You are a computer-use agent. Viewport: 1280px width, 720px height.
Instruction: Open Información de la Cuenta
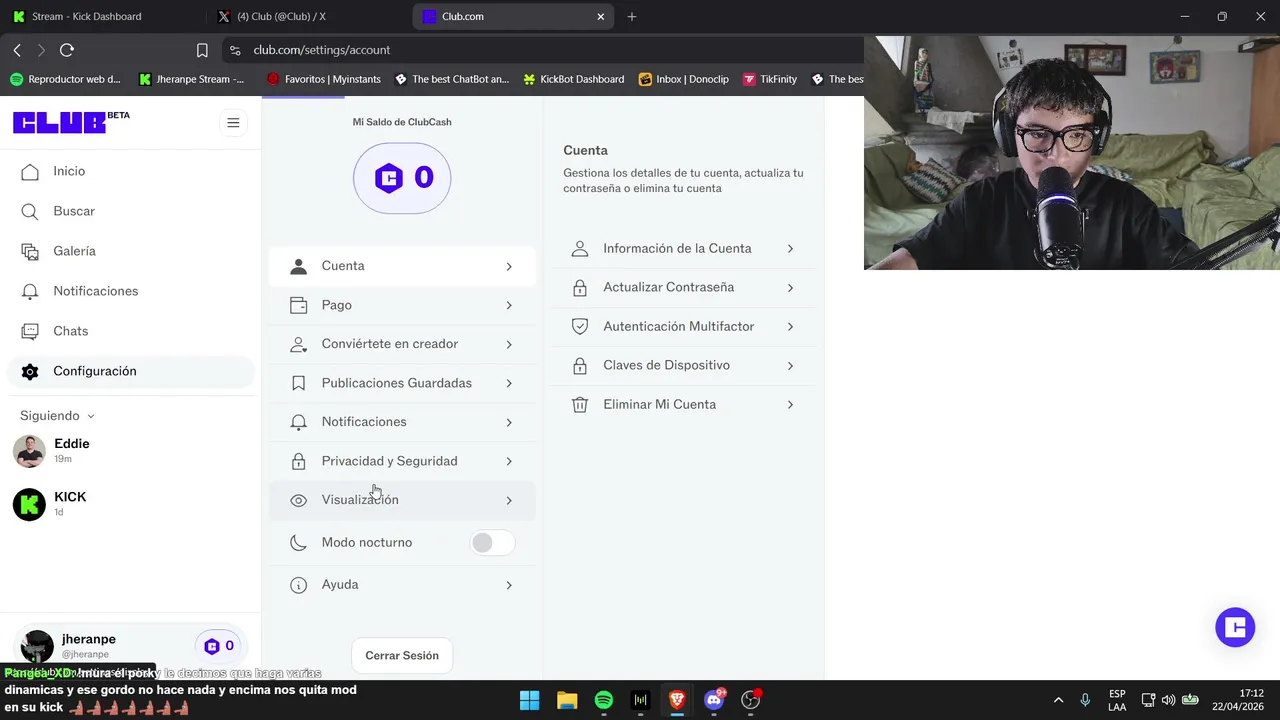tap(684, 248)
